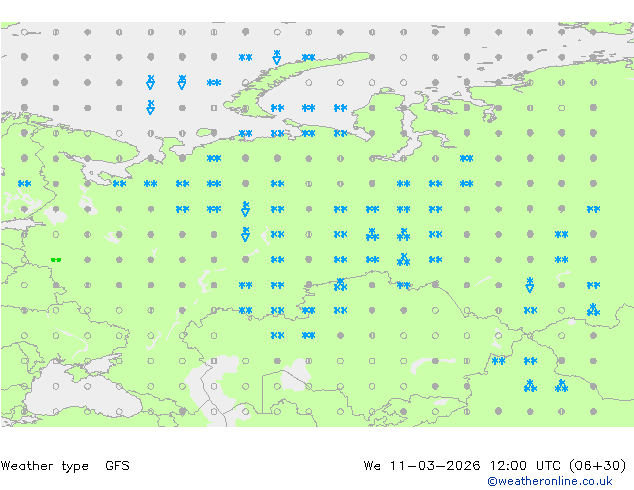634x490 pixels.
Task: Click the date text "11-03-2026"
Action: click(435, 466)
